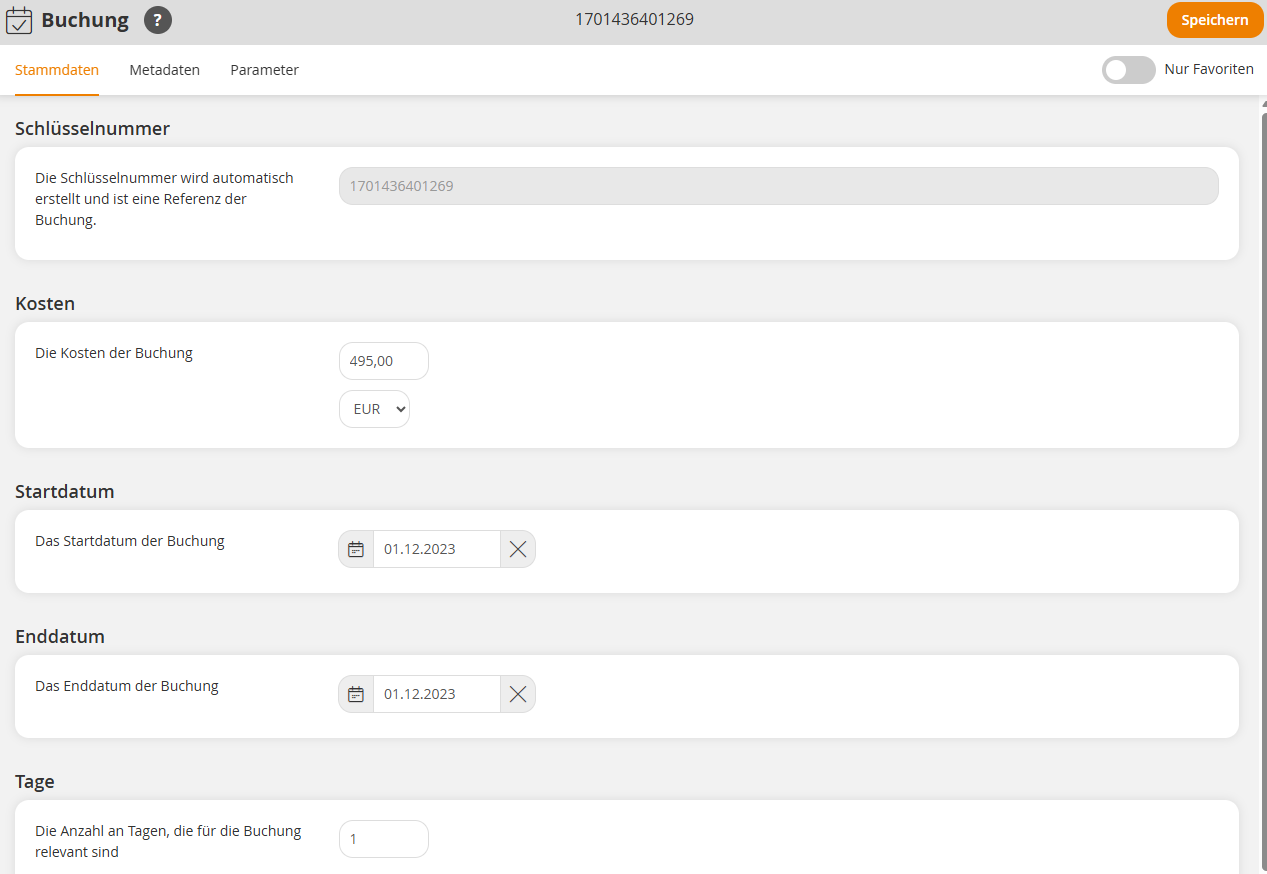The image size is (1267, 874).
Task: Open the Startdatum calendar picker icon
Action: (x=356, y=549)
